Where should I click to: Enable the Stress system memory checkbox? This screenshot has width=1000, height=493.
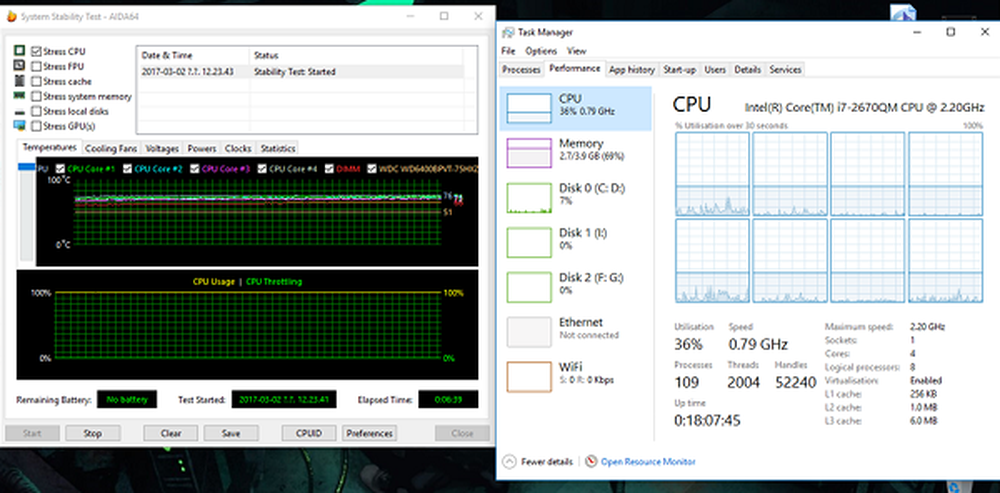click(36, 96)
